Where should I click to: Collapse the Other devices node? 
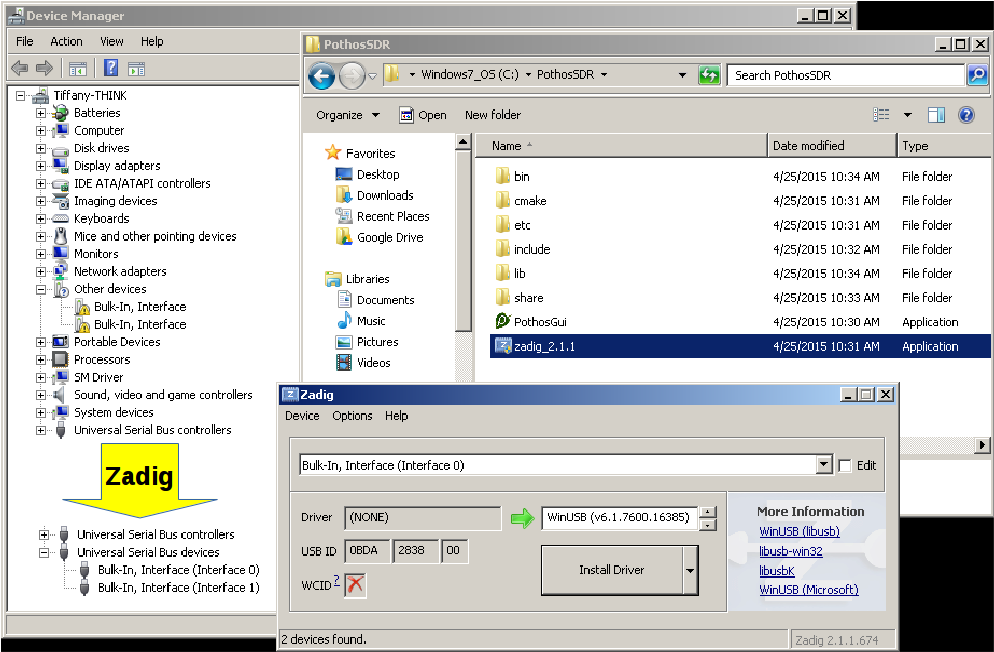(41, 289)
